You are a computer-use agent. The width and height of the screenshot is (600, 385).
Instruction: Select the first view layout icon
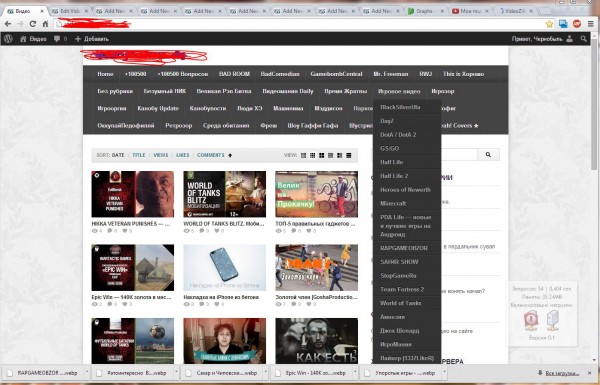[x=303, y=155]
